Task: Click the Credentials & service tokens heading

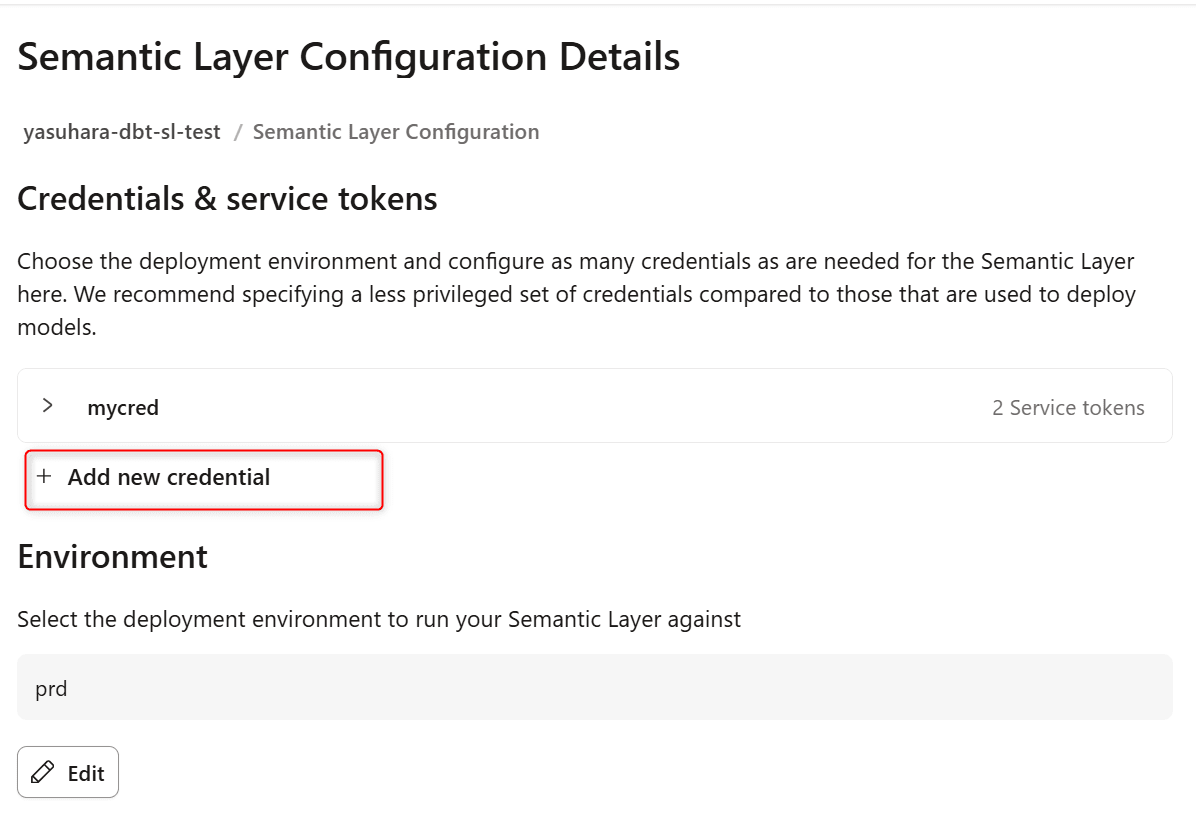Action: (x=227, y=199)
